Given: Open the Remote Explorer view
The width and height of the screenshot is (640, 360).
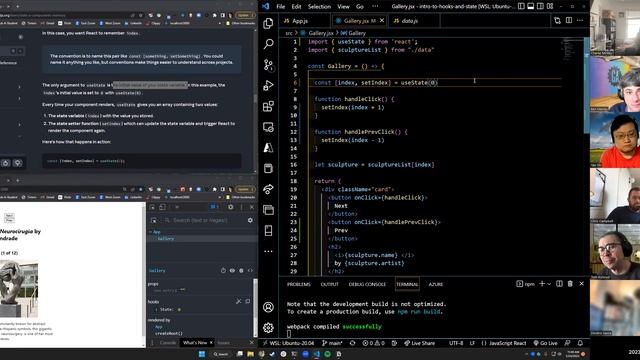Looking at the screenshot, I should pyautogui.click(x=268, y=127).
